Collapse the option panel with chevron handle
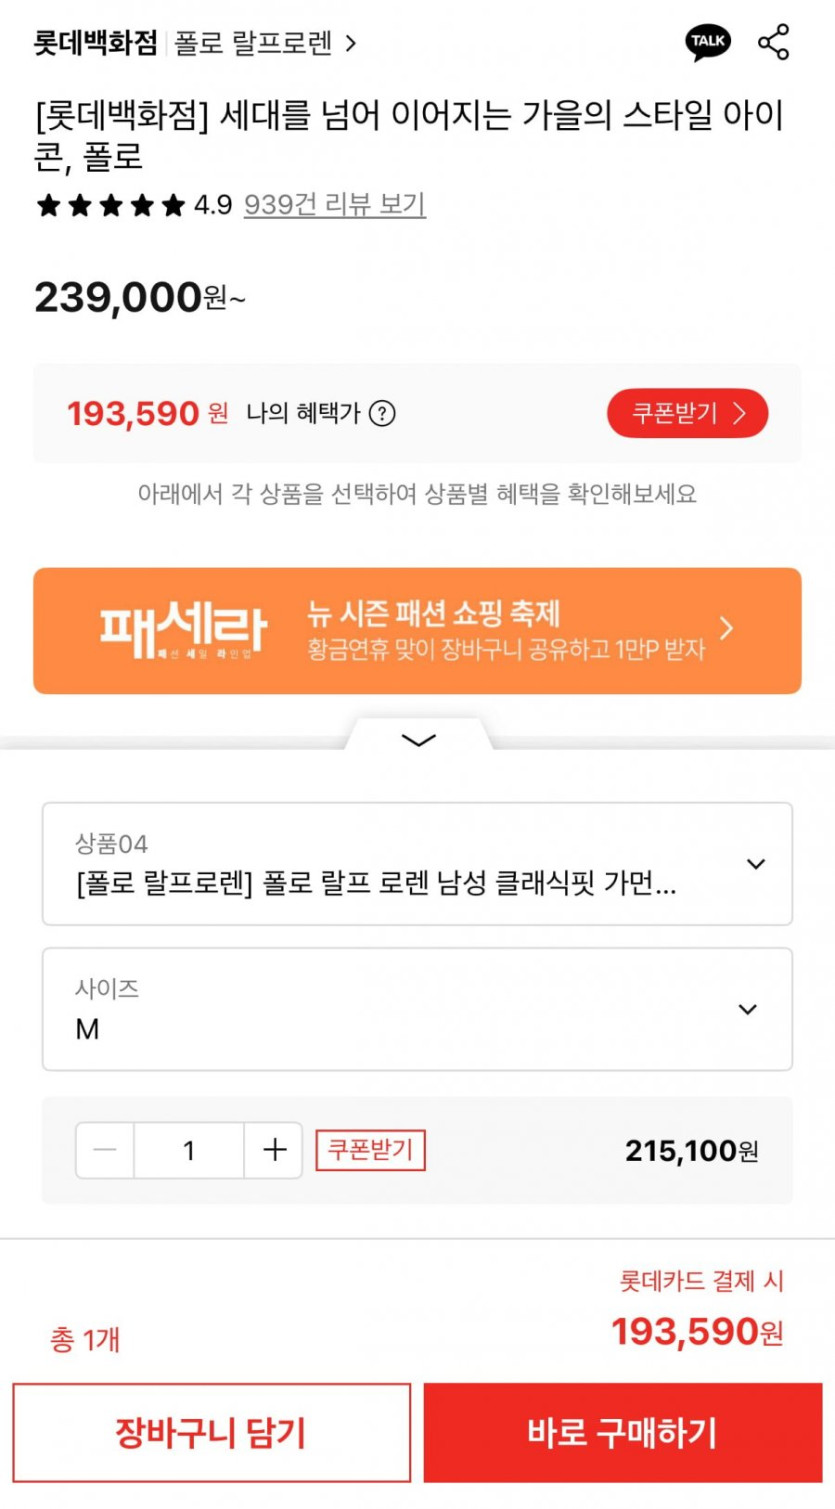835x1509 pixels. click(x=418, y=740)
